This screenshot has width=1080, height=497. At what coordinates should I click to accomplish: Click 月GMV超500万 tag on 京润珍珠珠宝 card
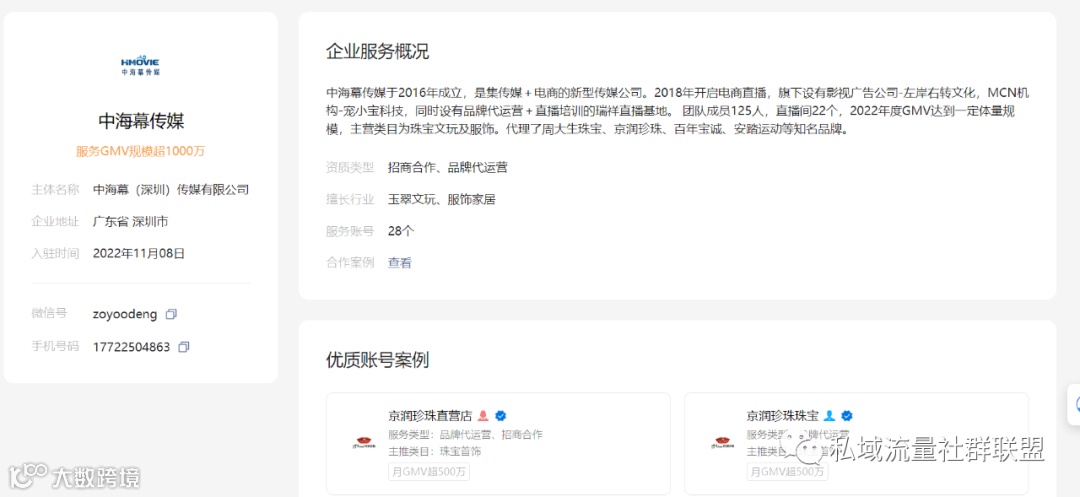pyautogui.click(x=788, y=472)
